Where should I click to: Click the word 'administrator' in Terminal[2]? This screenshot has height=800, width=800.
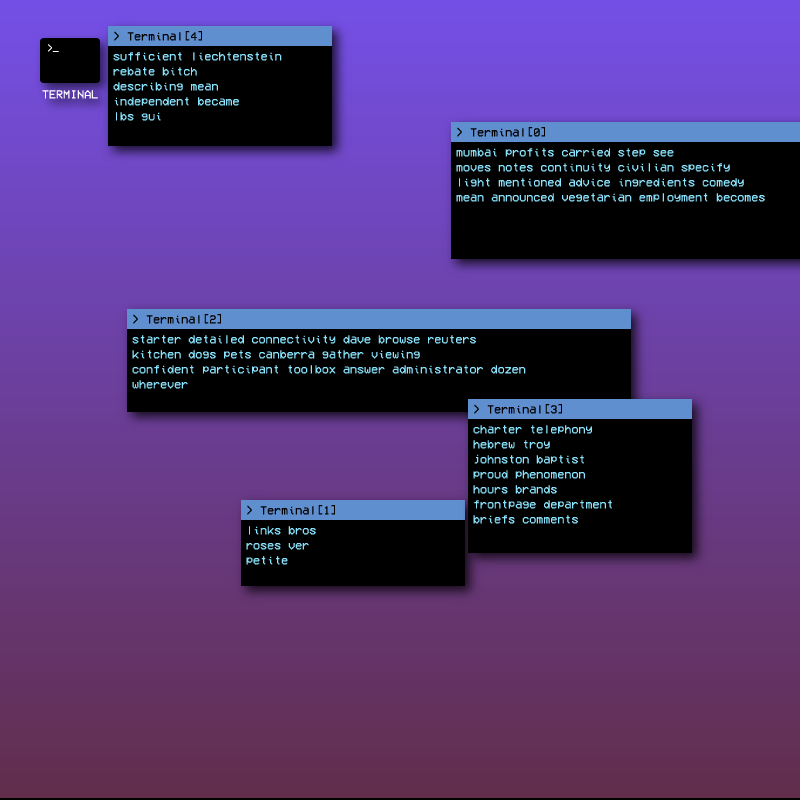pos(437,370)
